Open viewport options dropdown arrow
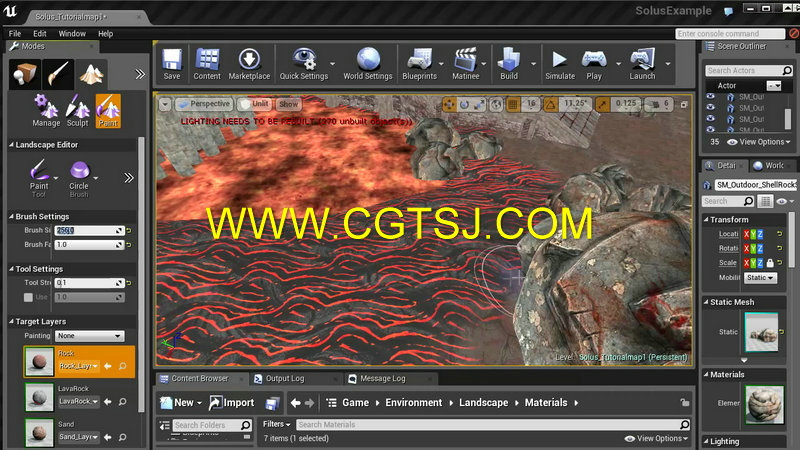Screen dimensions: 800x450 point(165,105)
